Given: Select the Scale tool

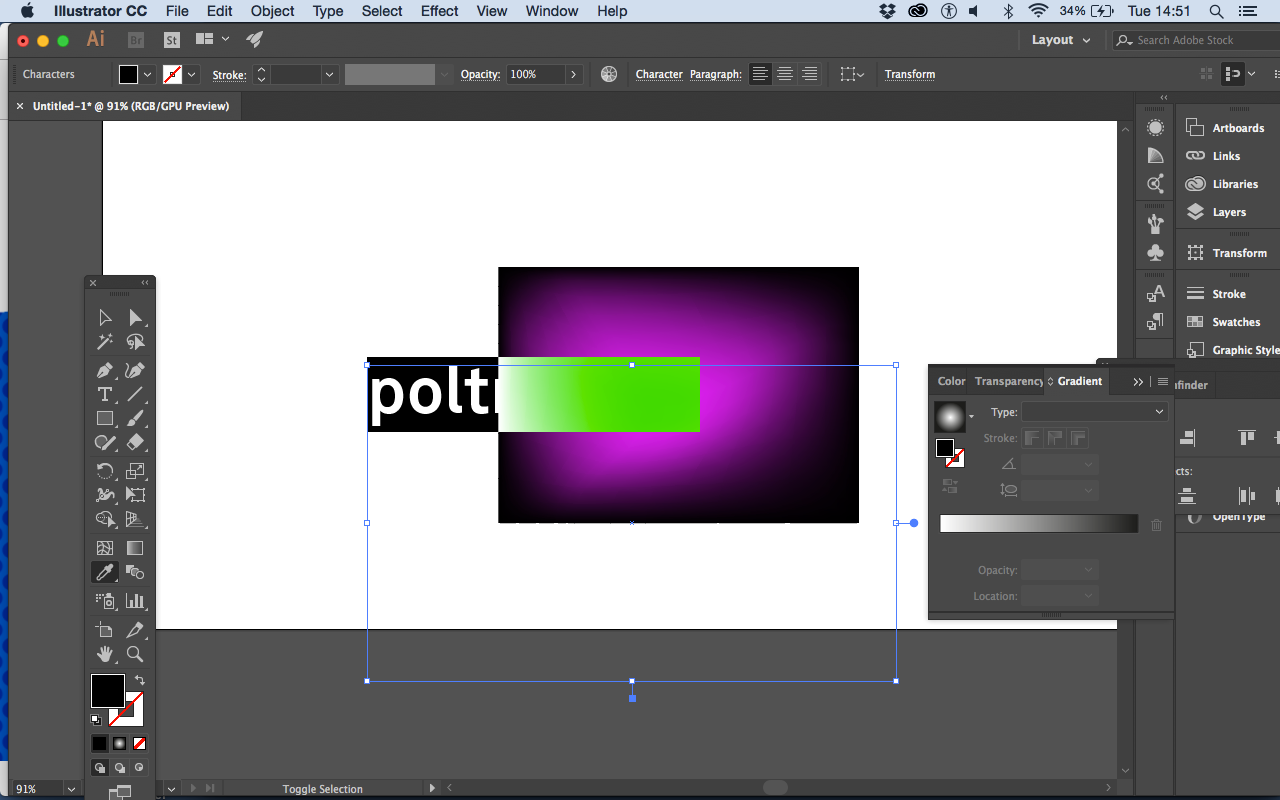Looking at the screenshot, I should [135, 470].
